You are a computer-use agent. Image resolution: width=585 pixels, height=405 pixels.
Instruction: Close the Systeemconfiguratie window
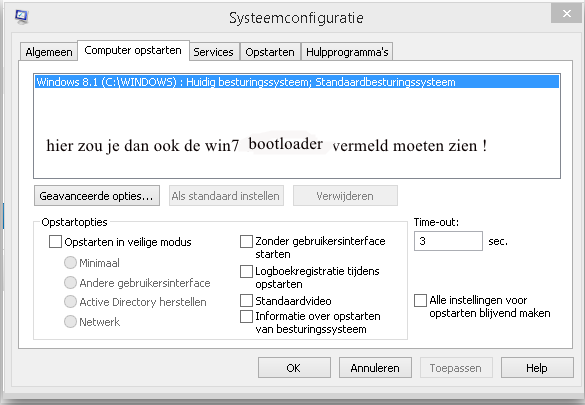(566, 14)
